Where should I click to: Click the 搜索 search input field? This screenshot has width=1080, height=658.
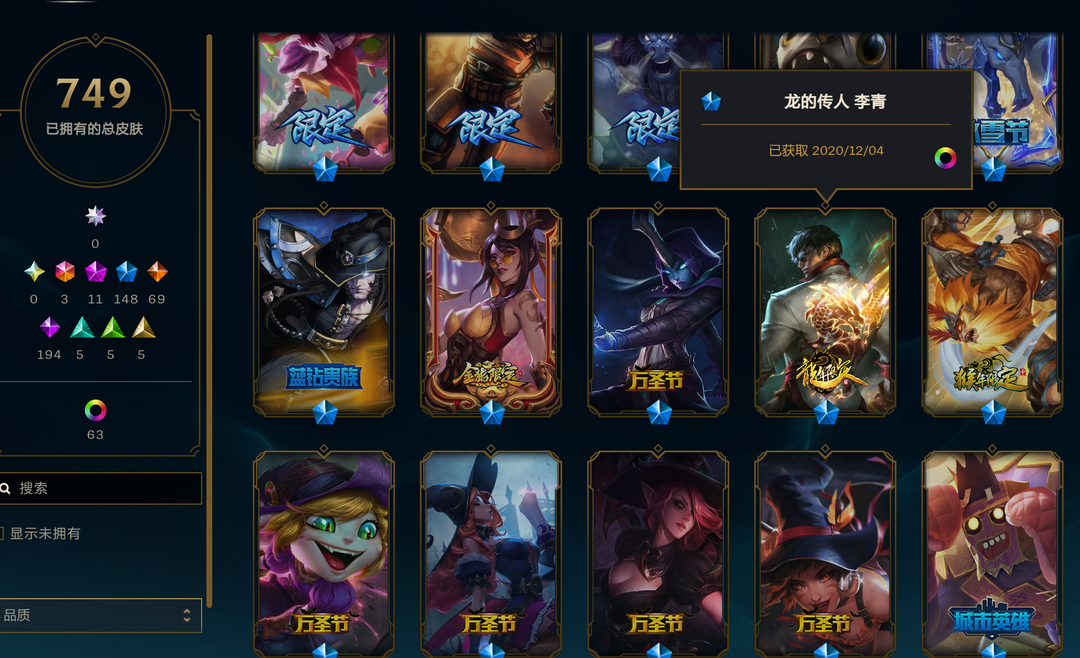[100, 489]
